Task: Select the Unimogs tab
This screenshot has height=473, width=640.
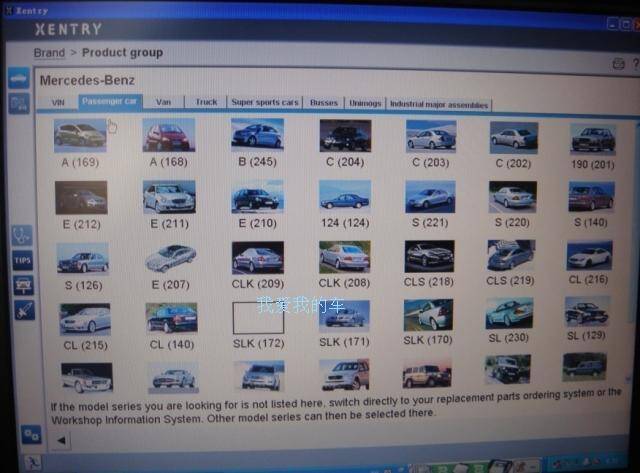Action: (365, 104)
